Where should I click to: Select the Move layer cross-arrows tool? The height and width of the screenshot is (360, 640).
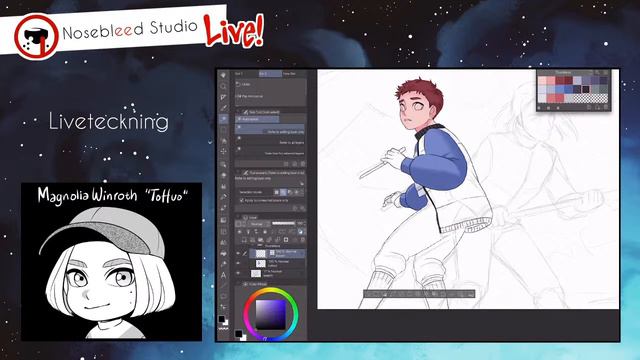[223, 151]
